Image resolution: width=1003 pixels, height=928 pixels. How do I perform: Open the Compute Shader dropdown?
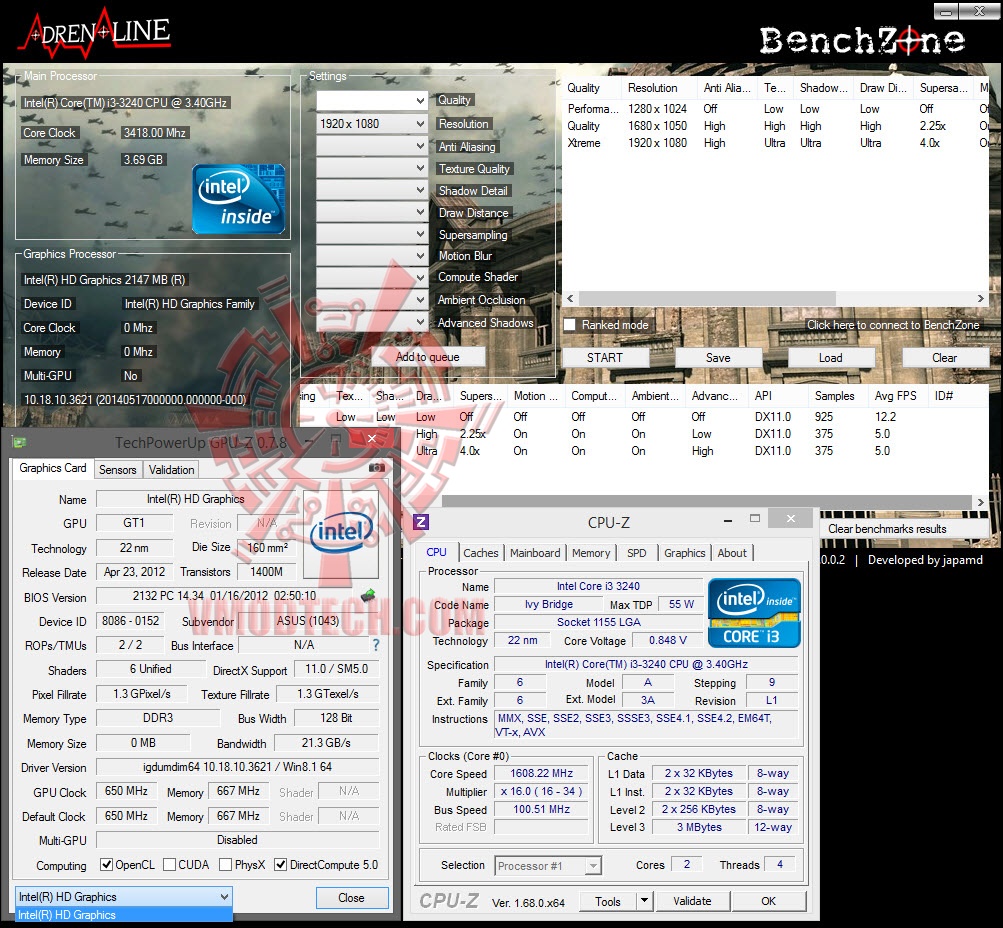[372, 278]
